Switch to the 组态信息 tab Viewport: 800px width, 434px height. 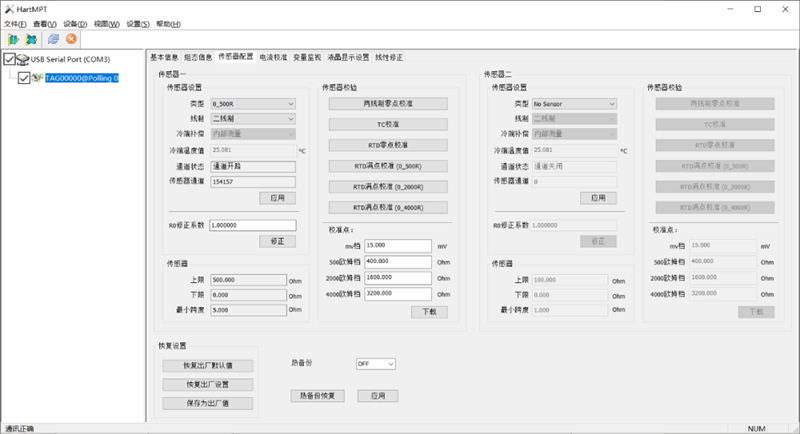pos(198,58)
